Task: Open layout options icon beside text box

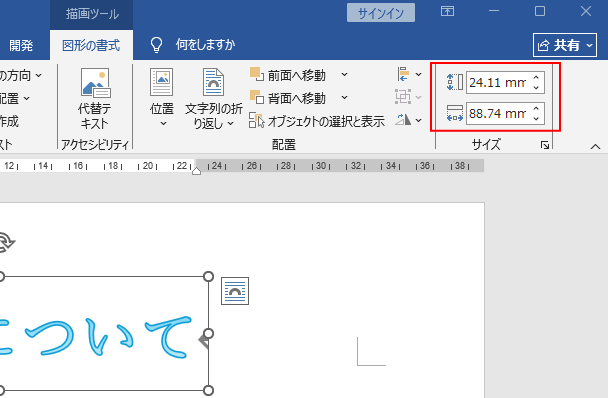Action: point(235,291)
